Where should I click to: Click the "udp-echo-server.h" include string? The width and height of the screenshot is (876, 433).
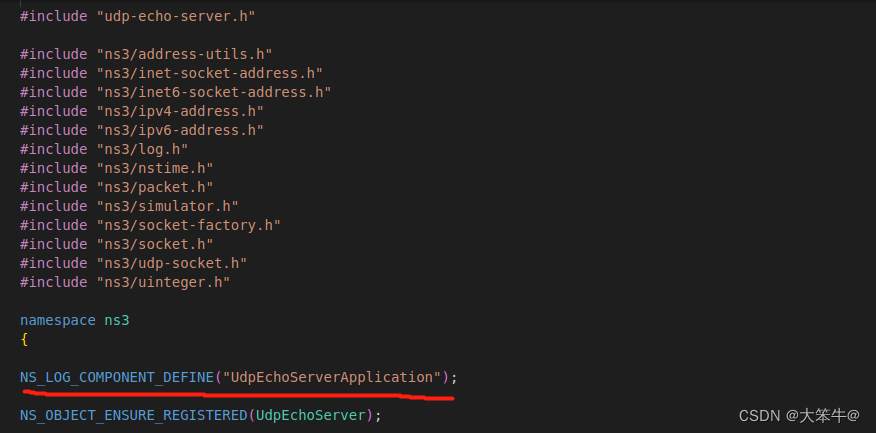(x=176, y=16)
